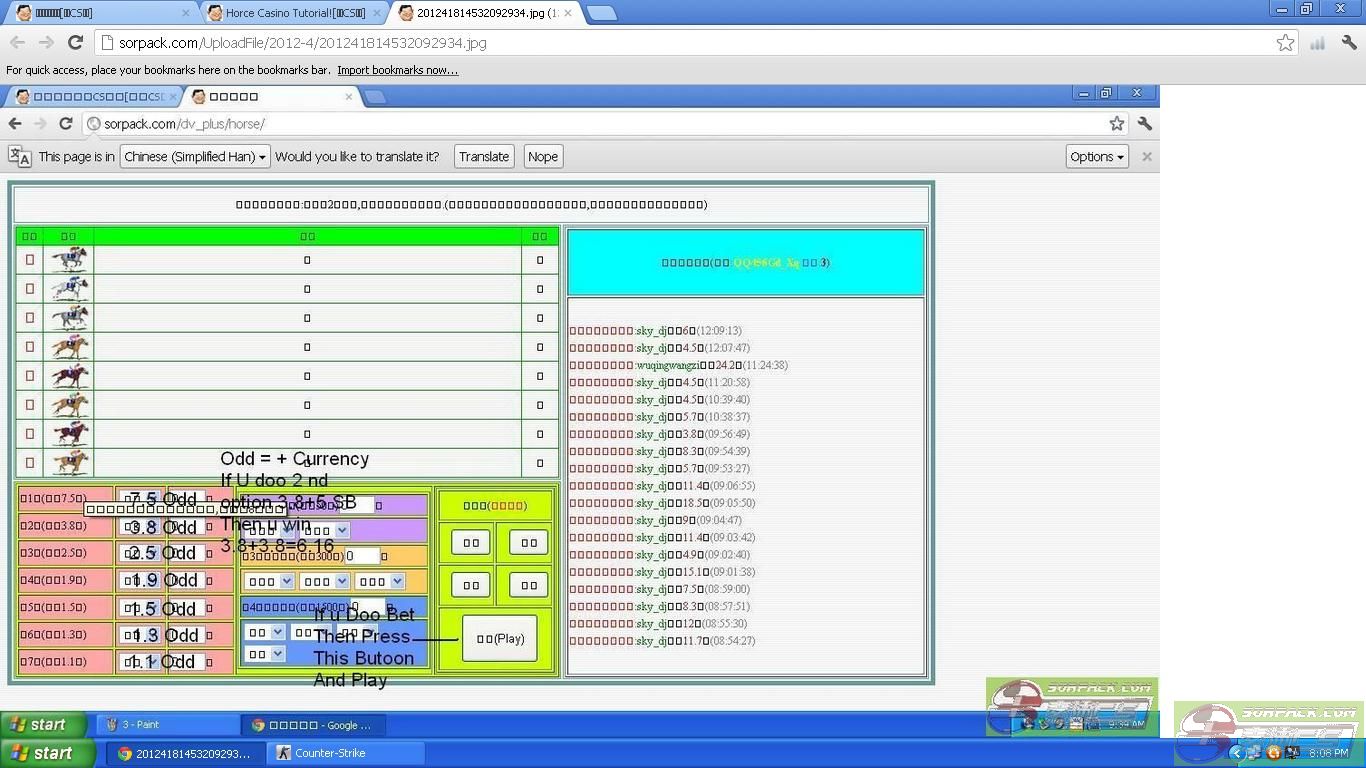Click the last horse icon in the race table
Viewport: 1366px width, 768px height.
pos(70,462)
